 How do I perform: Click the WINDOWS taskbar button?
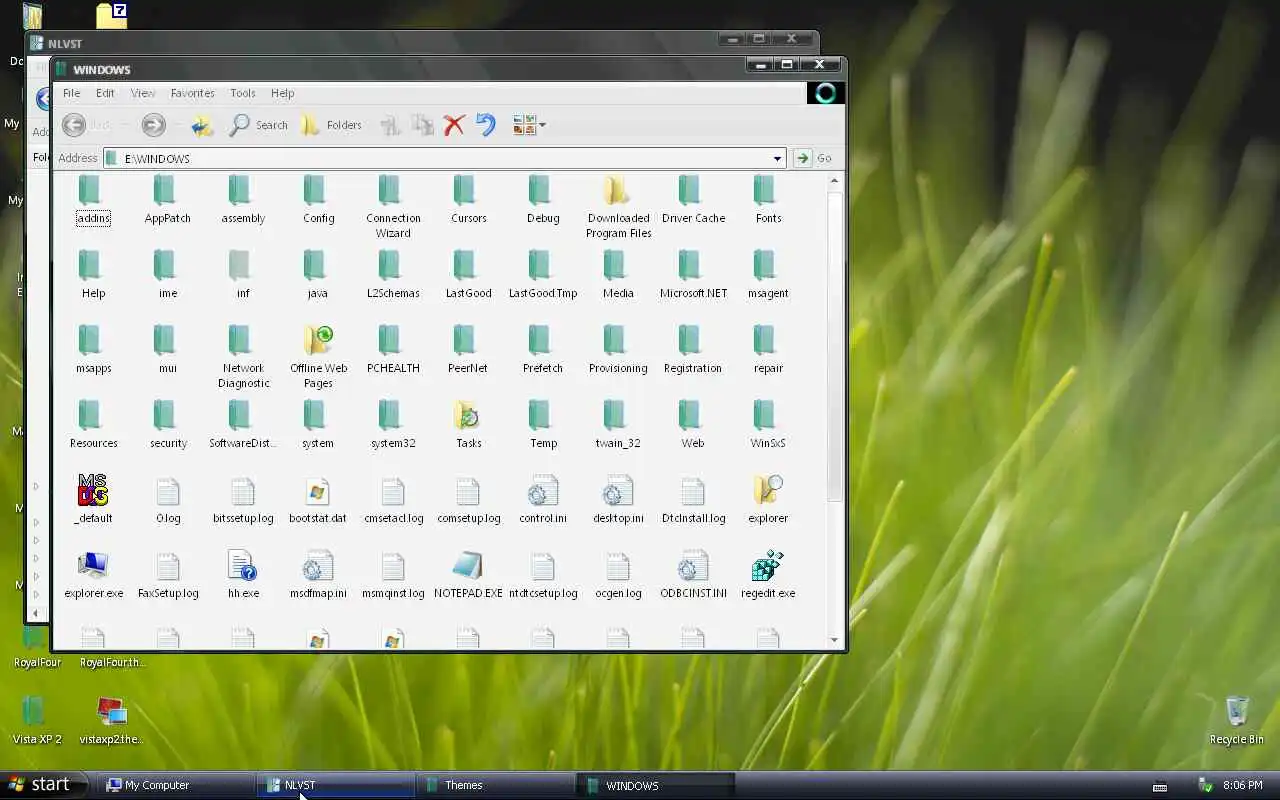point(655,785)
